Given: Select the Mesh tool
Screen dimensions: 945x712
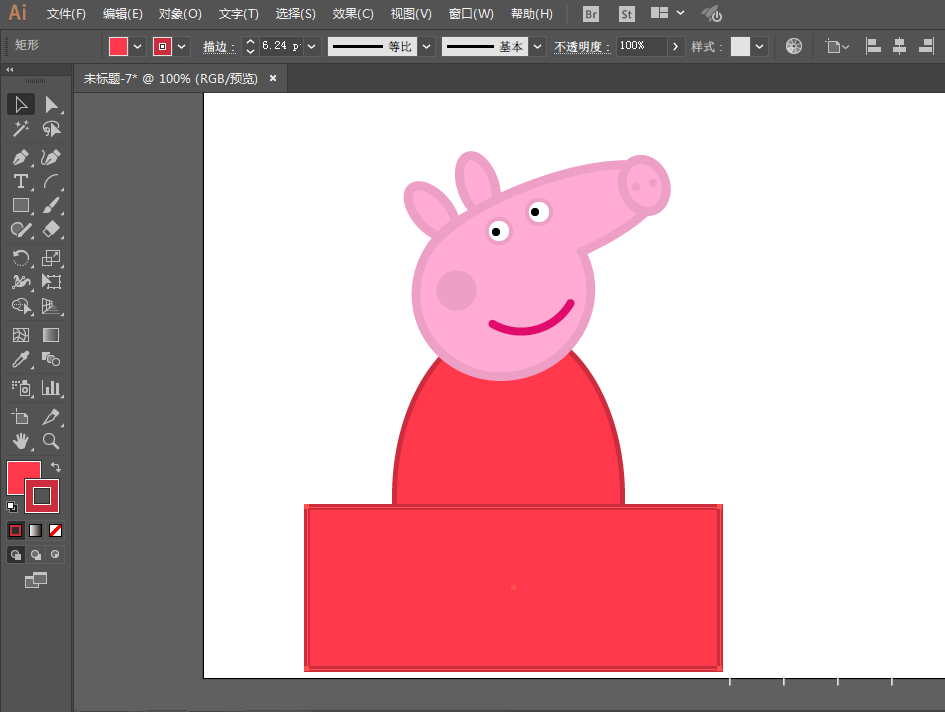Looking at the screenshot, I should point(20,335).
